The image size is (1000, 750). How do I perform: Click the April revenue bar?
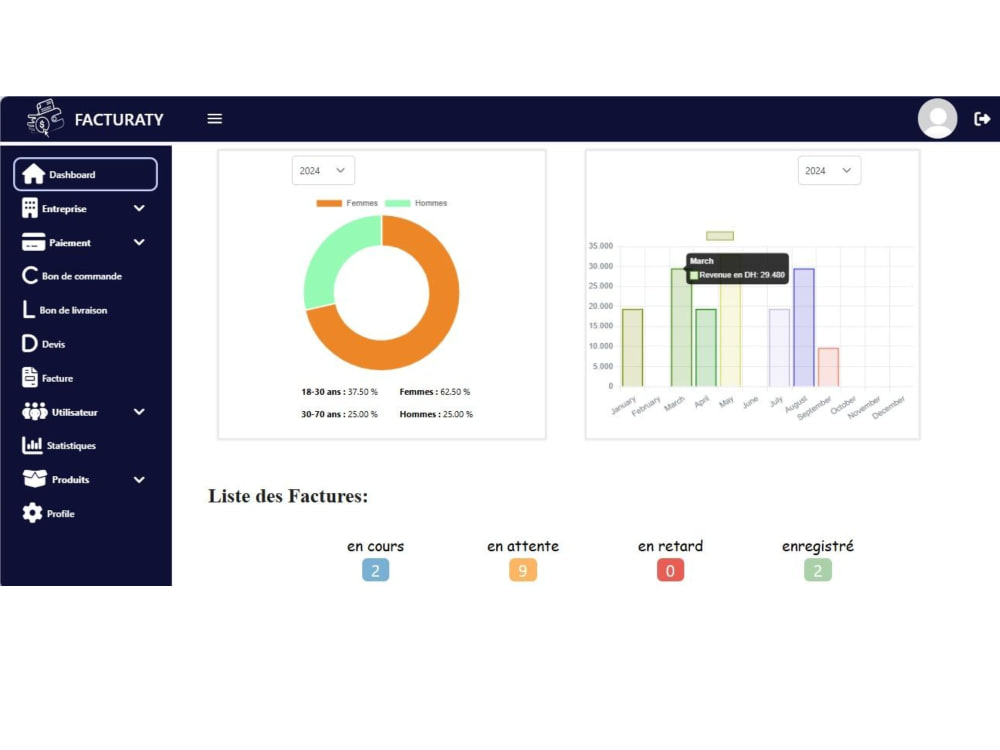click(x=706, y=348)
